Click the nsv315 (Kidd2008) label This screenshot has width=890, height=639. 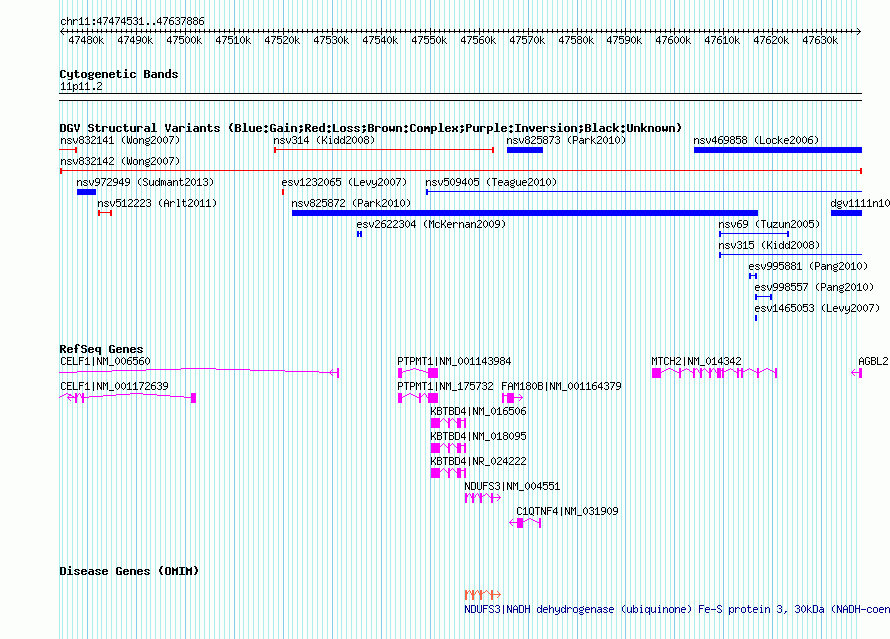[769, 245]
